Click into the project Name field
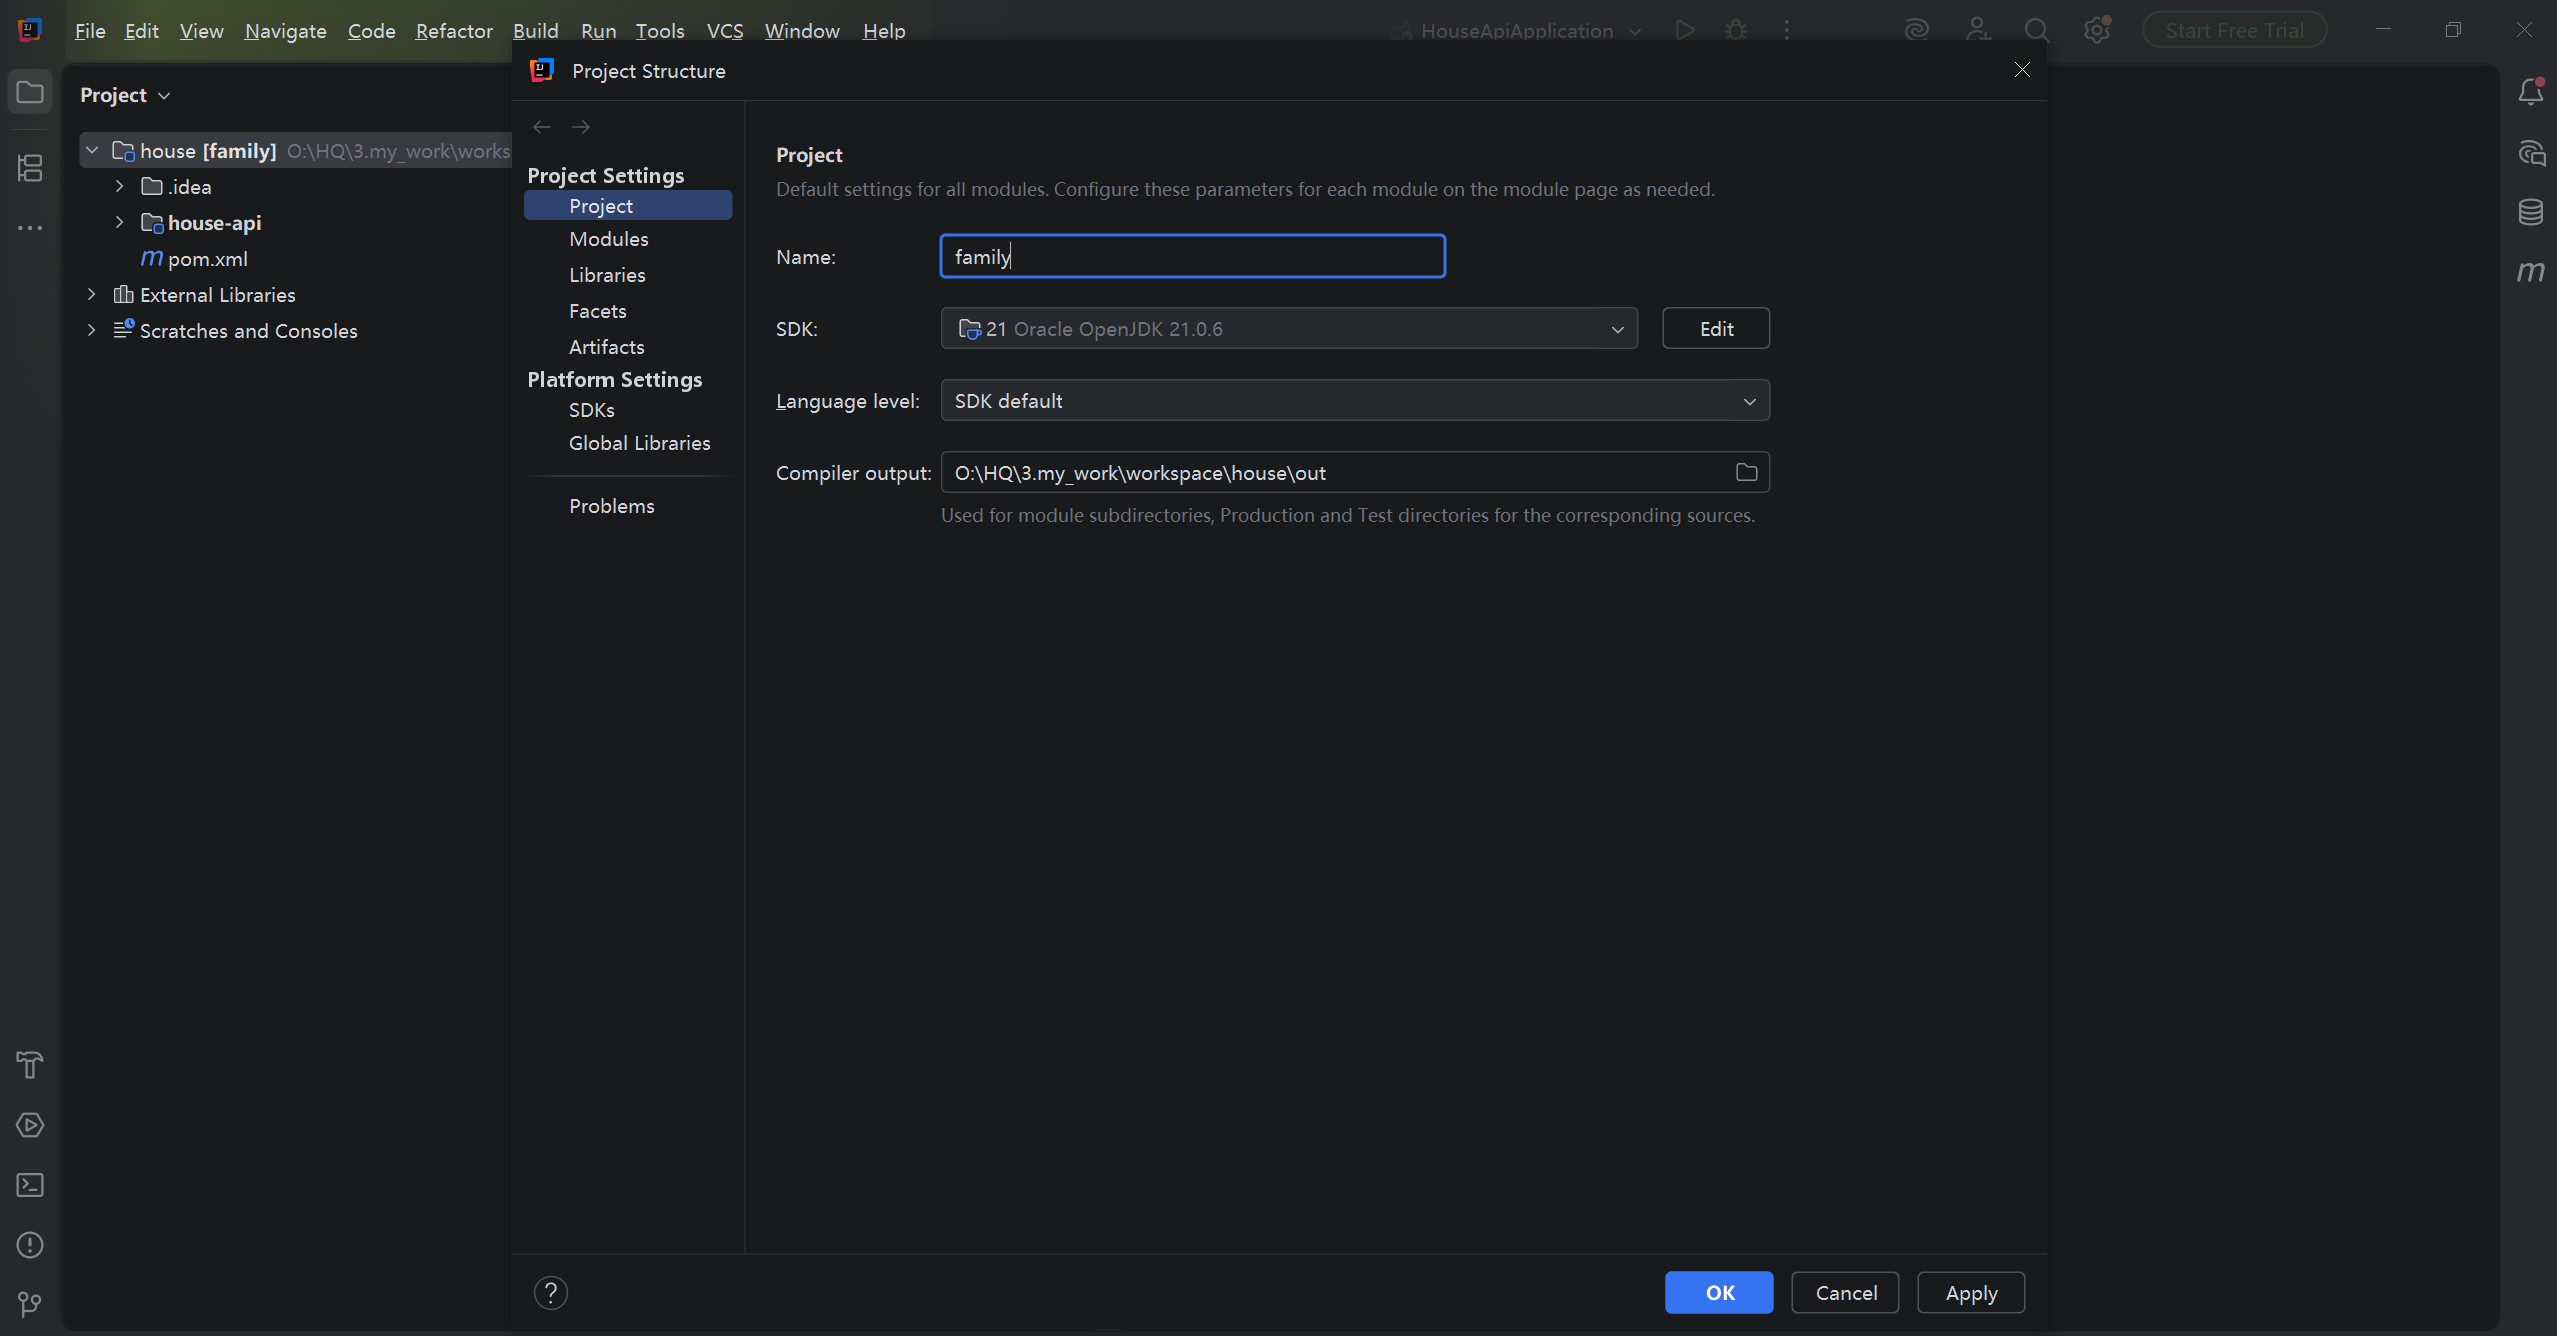The width and height of the screenshot is (2557, 1336). click(1192, 257)
